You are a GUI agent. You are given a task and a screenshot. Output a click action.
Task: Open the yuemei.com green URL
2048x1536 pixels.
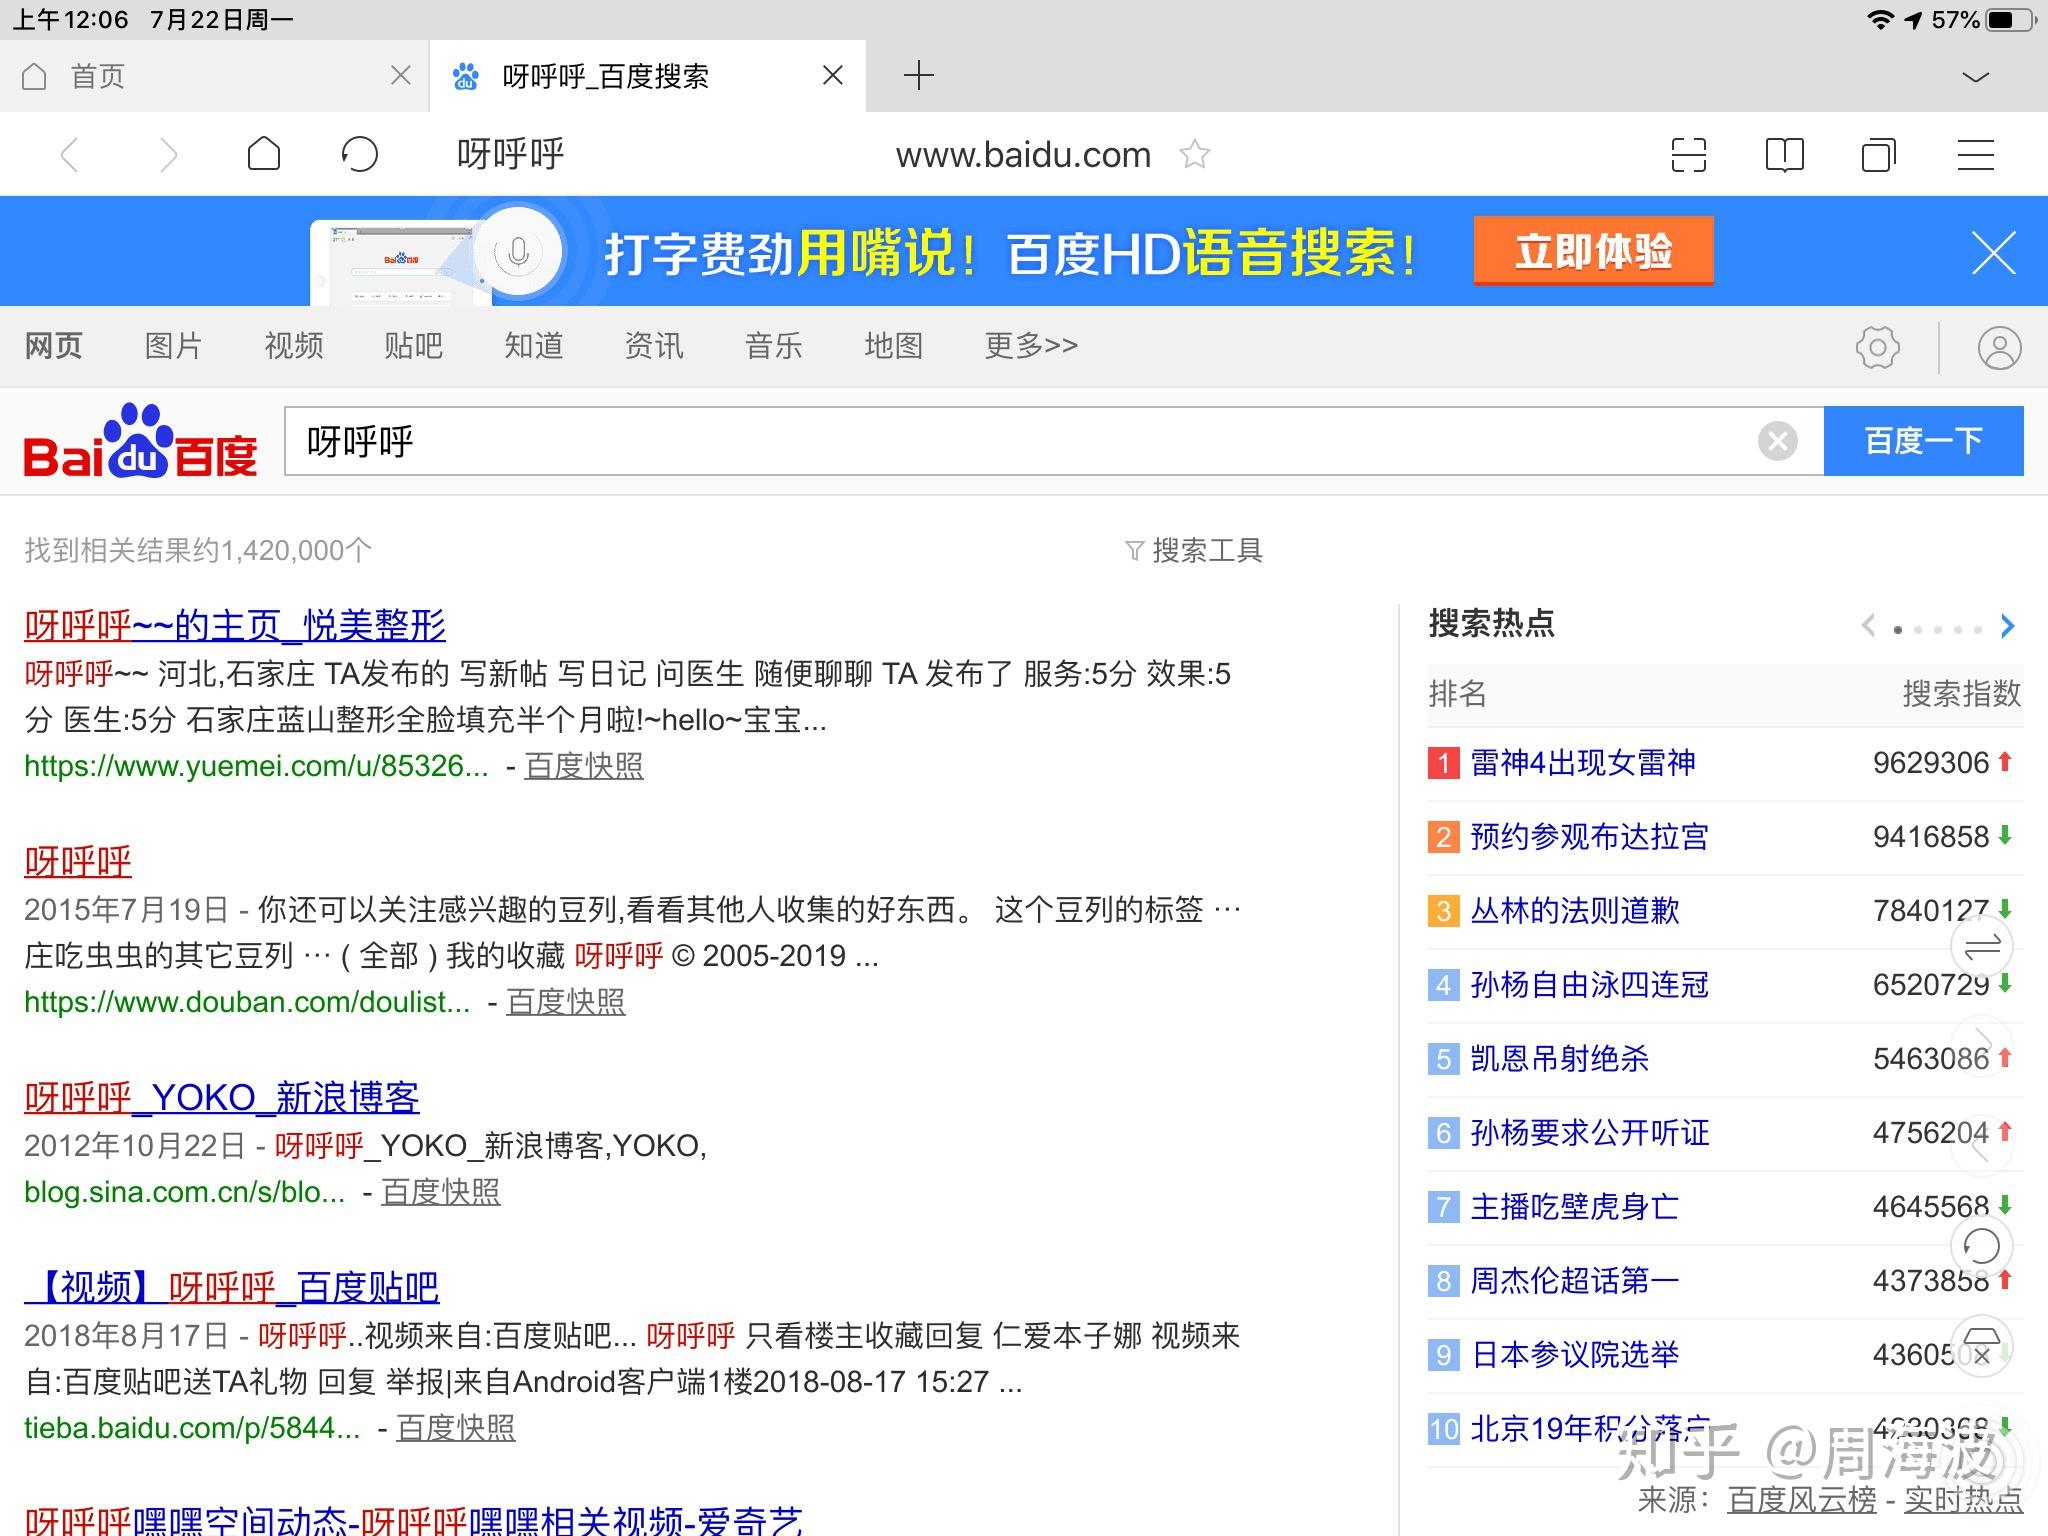tap(256, 766)
